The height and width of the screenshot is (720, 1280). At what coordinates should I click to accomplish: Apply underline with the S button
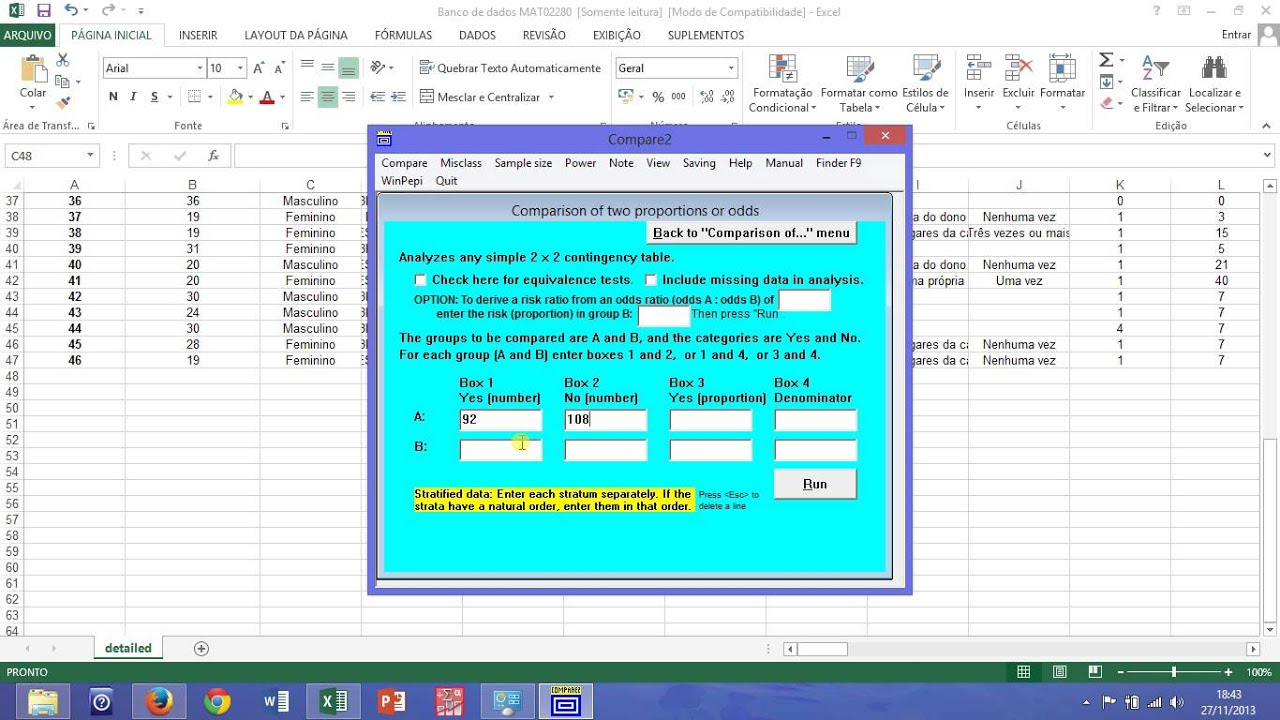coord(154,97)
